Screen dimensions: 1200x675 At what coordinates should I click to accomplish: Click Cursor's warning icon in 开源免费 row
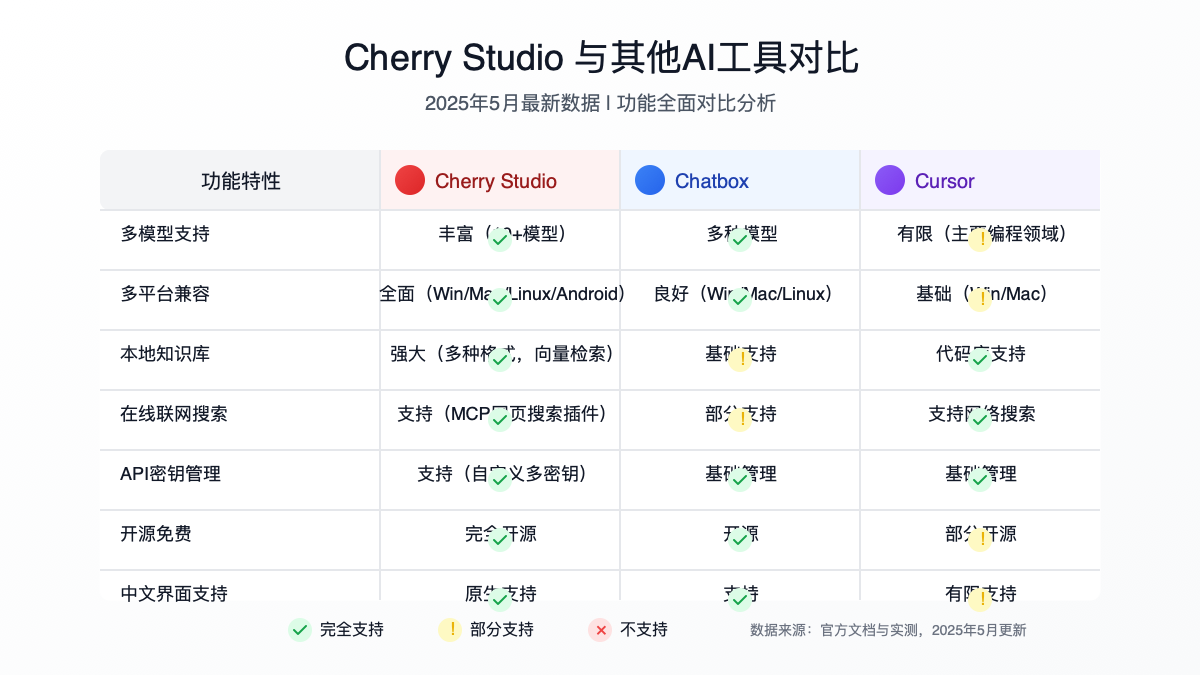pos(980,540)
